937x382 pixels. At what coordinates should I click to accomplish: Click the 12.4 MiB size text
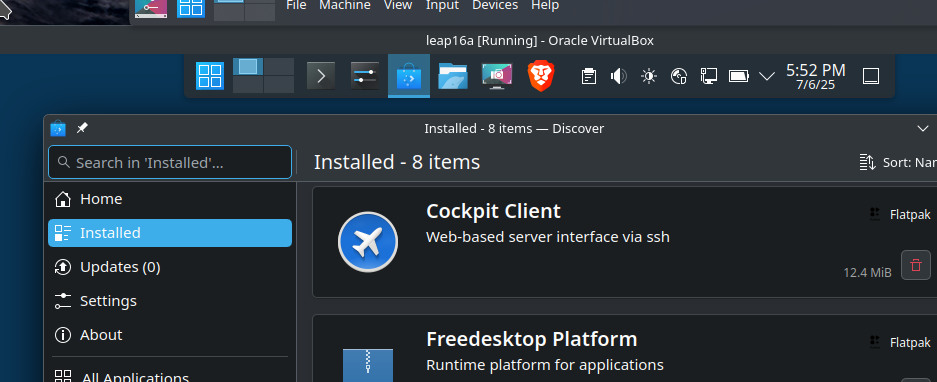tap(867, 273)
